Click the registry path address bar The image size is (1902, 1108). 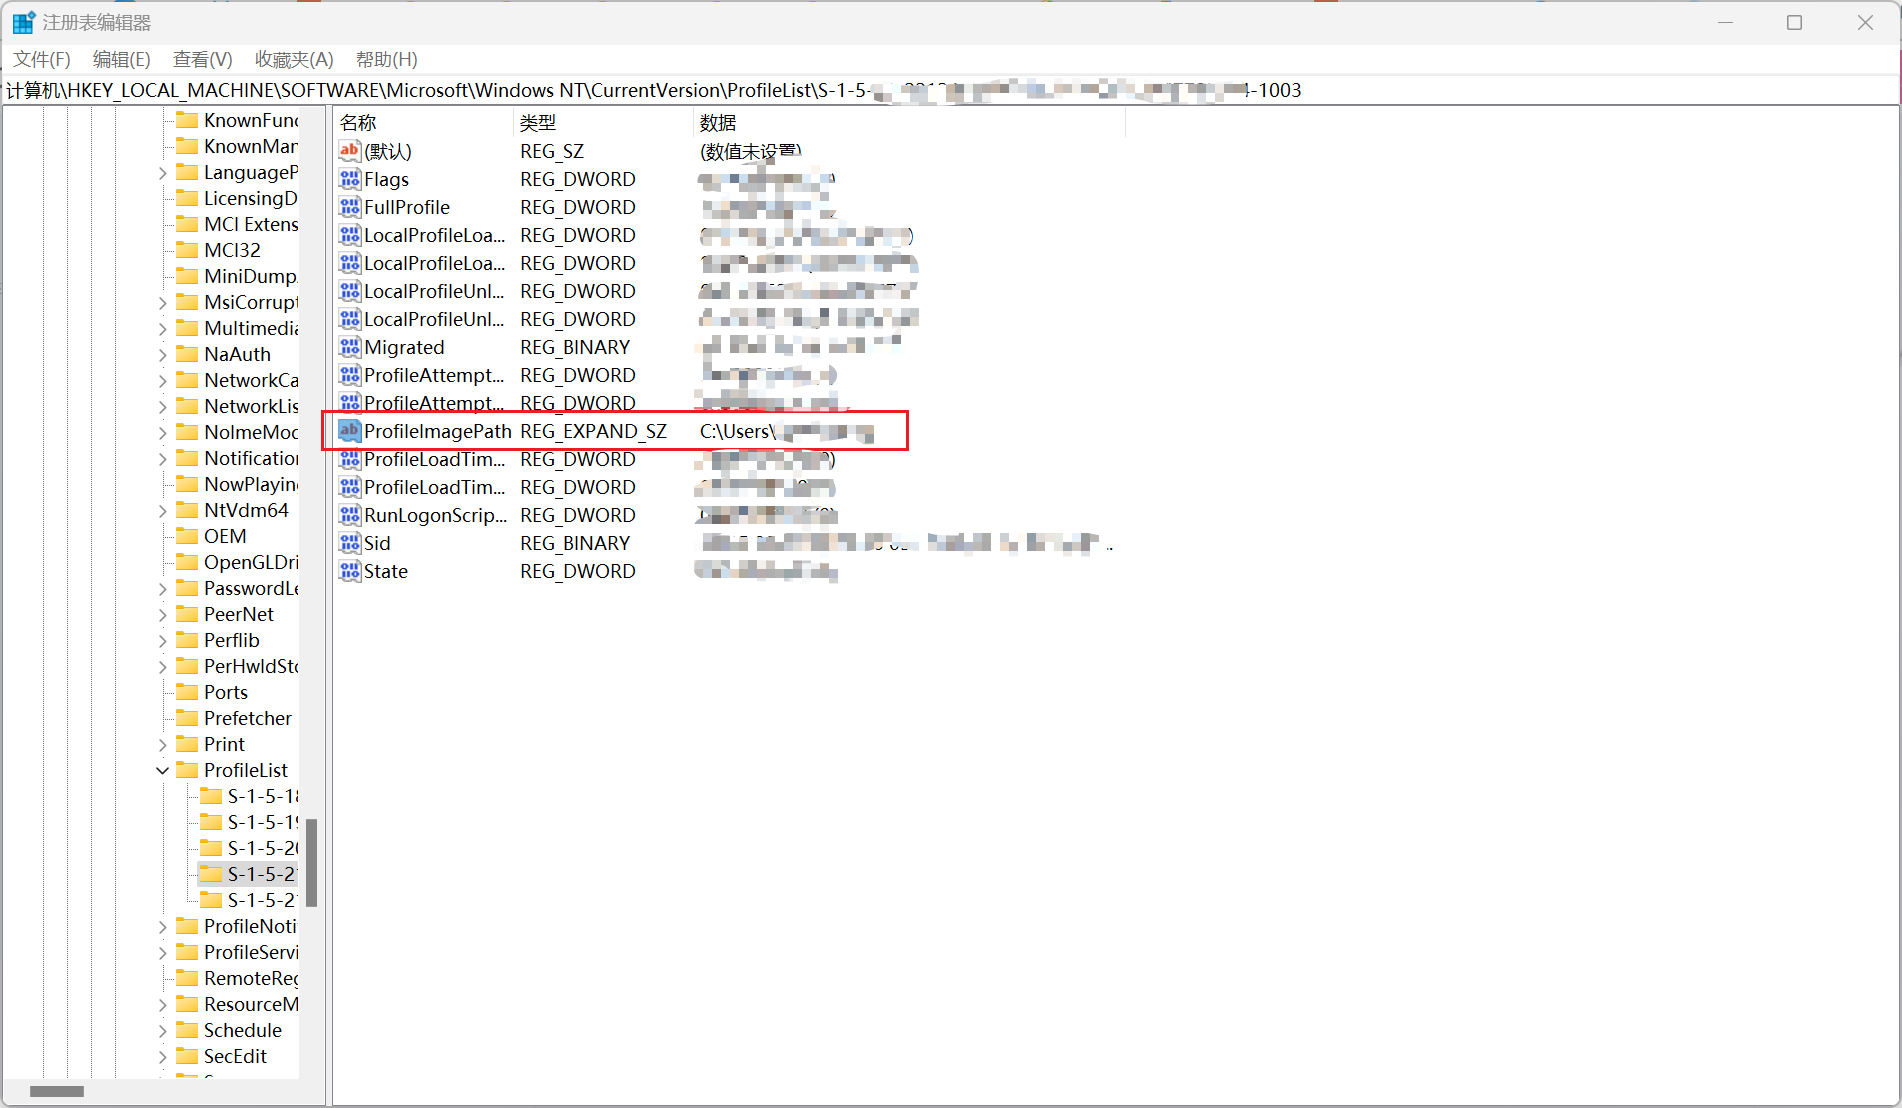950,91
